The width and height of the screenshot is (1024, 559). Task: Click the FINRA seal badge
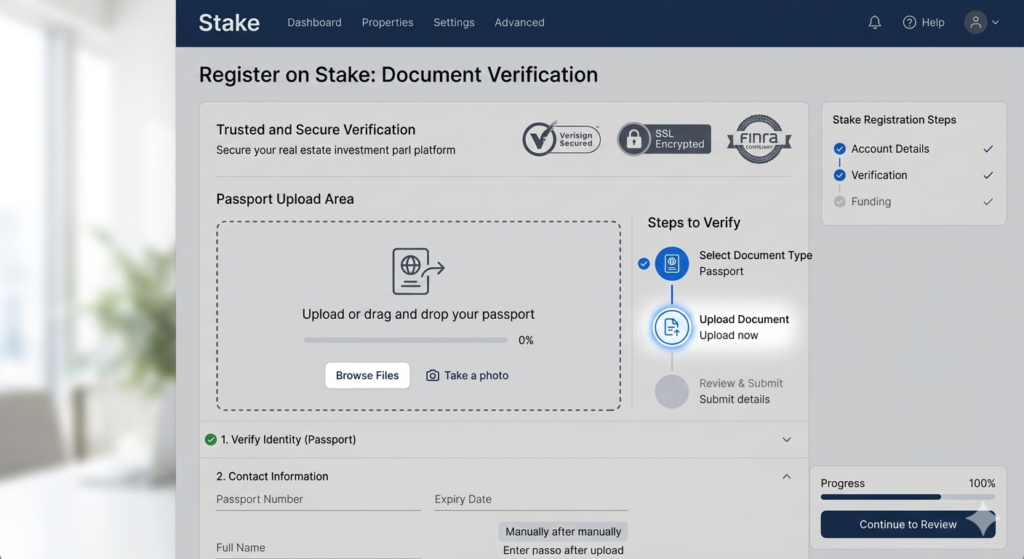(x=759, y=139)
